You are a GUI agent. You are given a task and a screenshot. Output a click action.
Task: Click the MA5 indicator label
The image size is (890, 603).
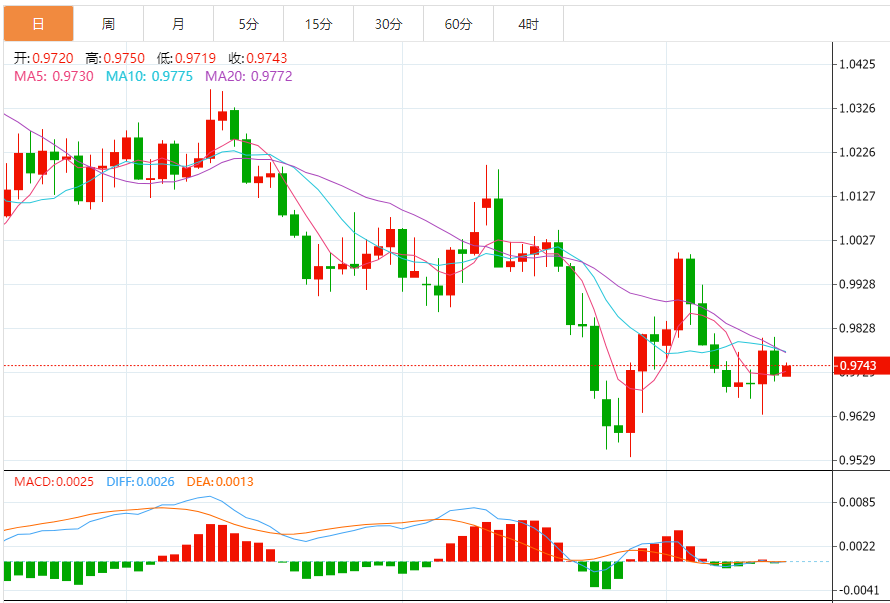tap(54, 76)
